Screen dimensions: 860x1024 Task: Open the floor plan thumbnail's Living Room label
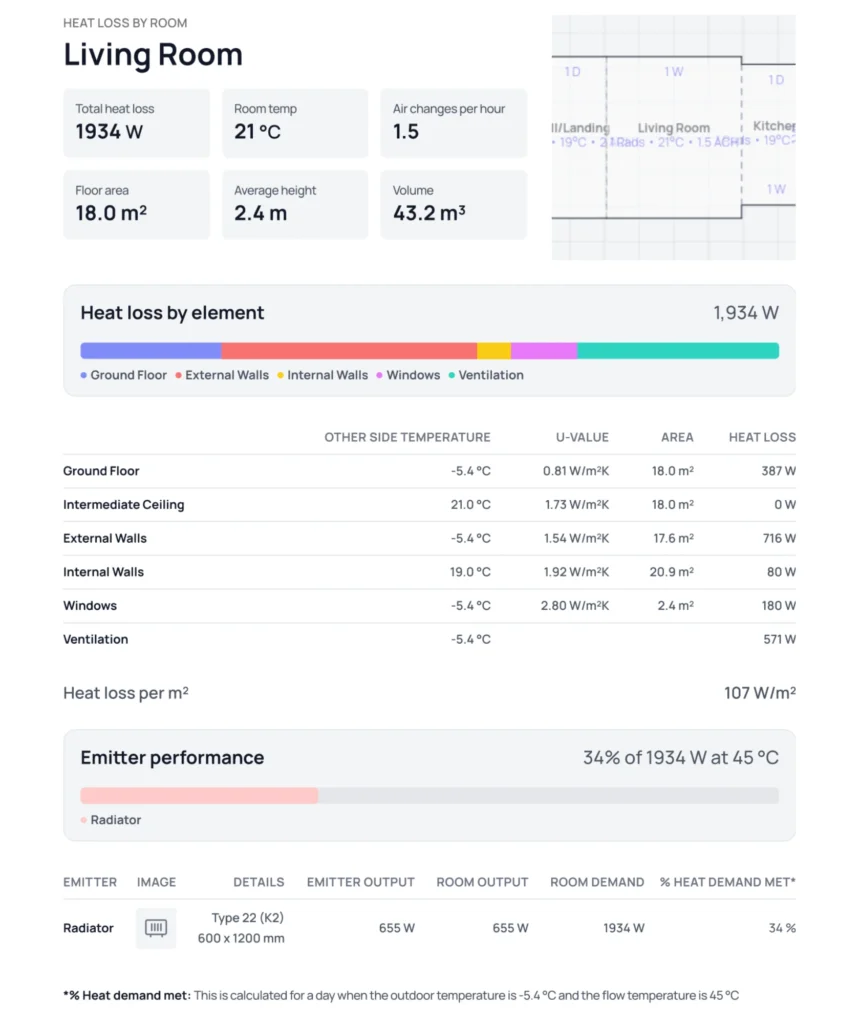tap(673, 128)
